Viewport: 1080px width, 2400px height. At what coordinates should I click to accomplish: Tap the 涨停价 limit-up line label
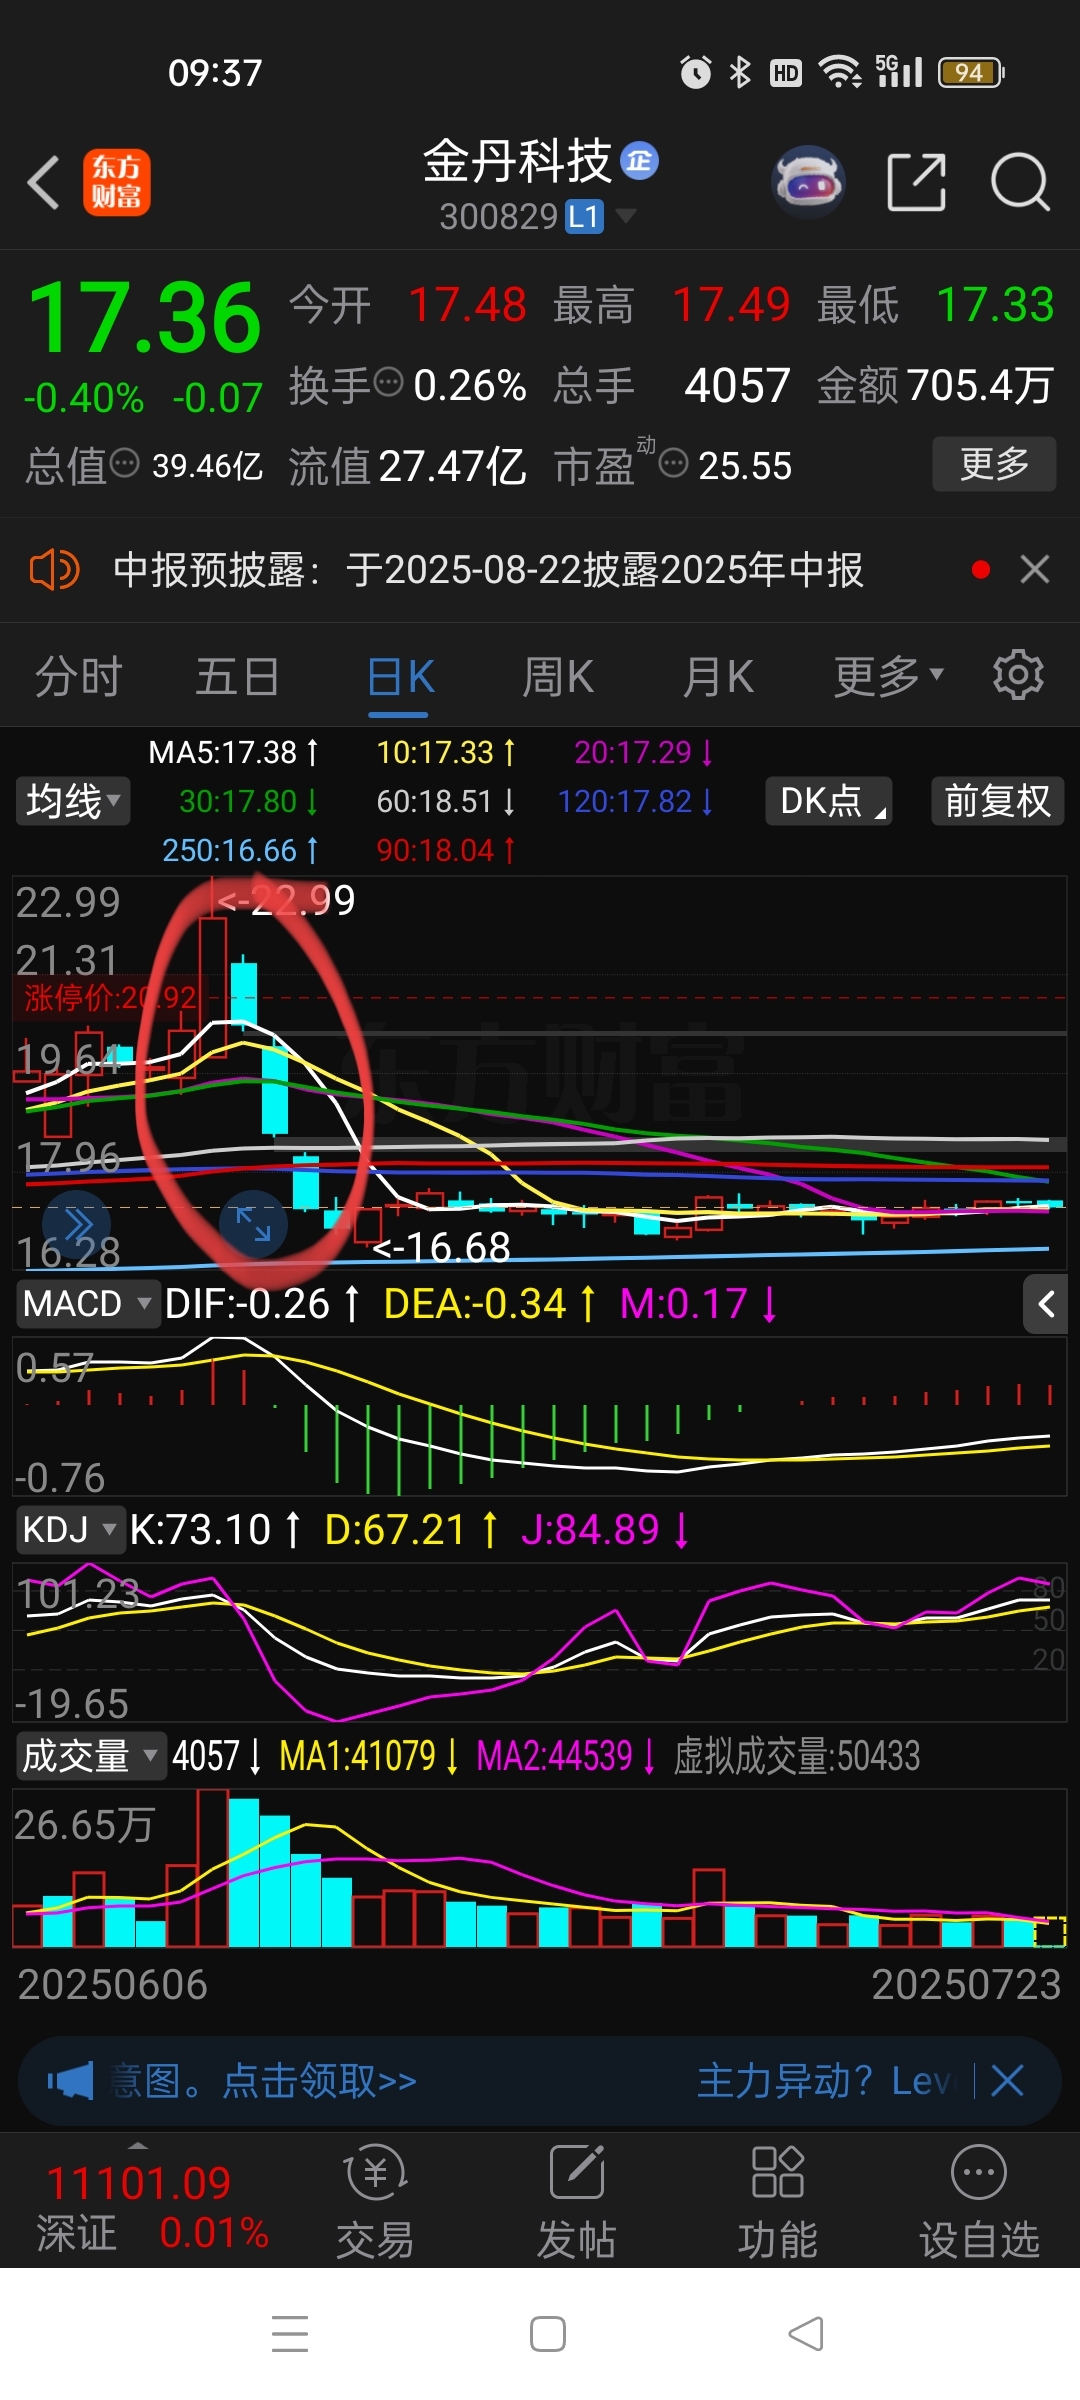tap(110, 997)
